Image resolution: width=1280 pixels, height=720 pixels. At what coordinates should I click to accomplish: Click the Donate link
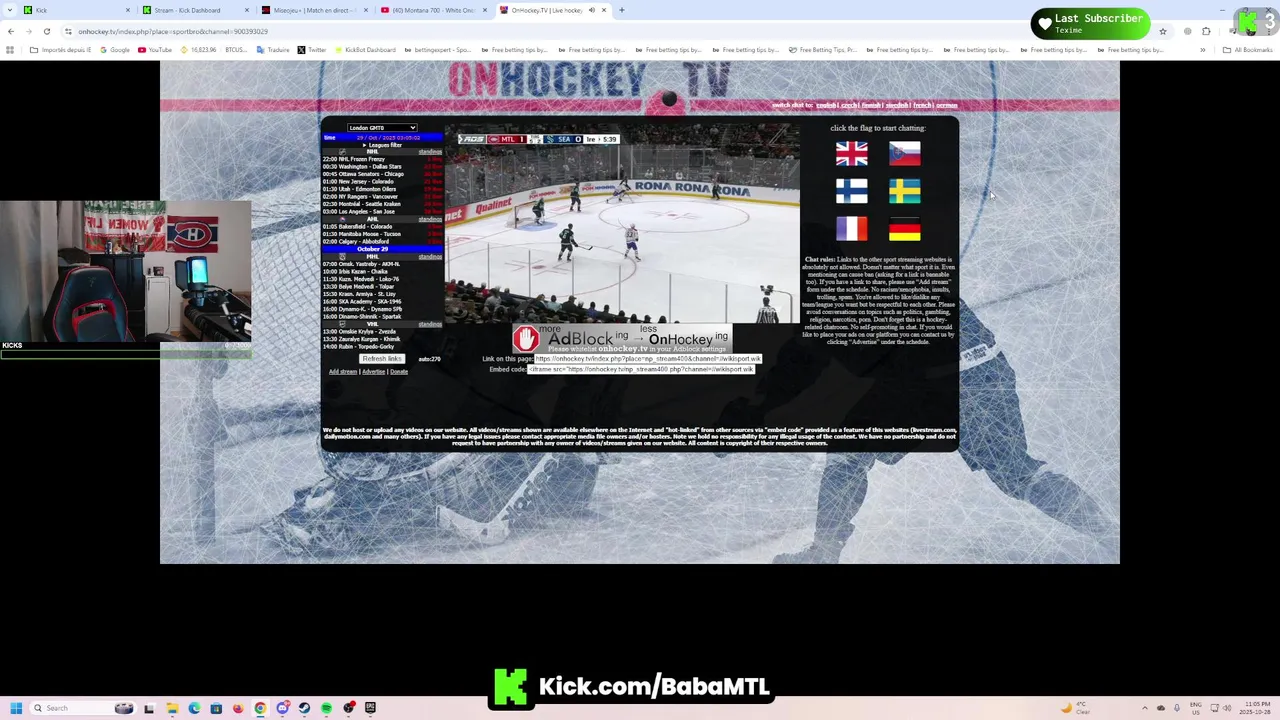pyautogui.click(x=399, y=372)
